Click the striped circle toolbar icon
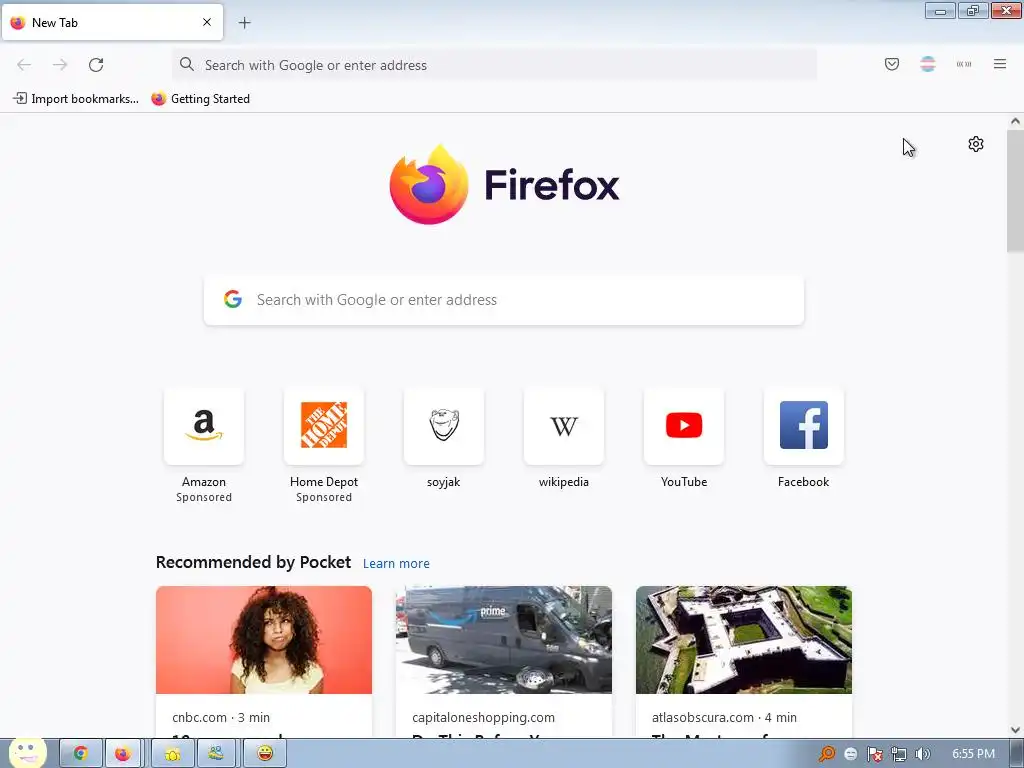Image resolution: width=1024 pixels, height=768 pixels. tap(927, 64)
